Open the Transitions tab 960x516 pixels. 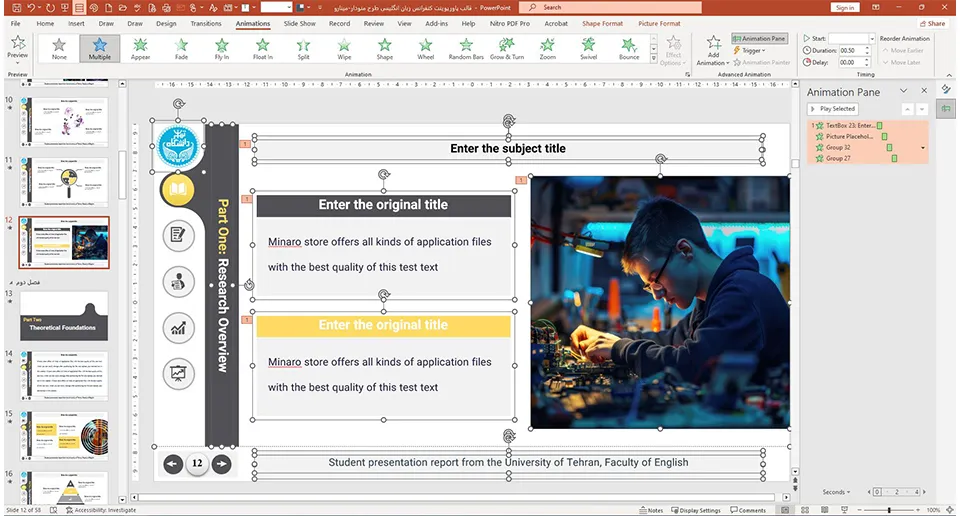click(x=206, y=24)
